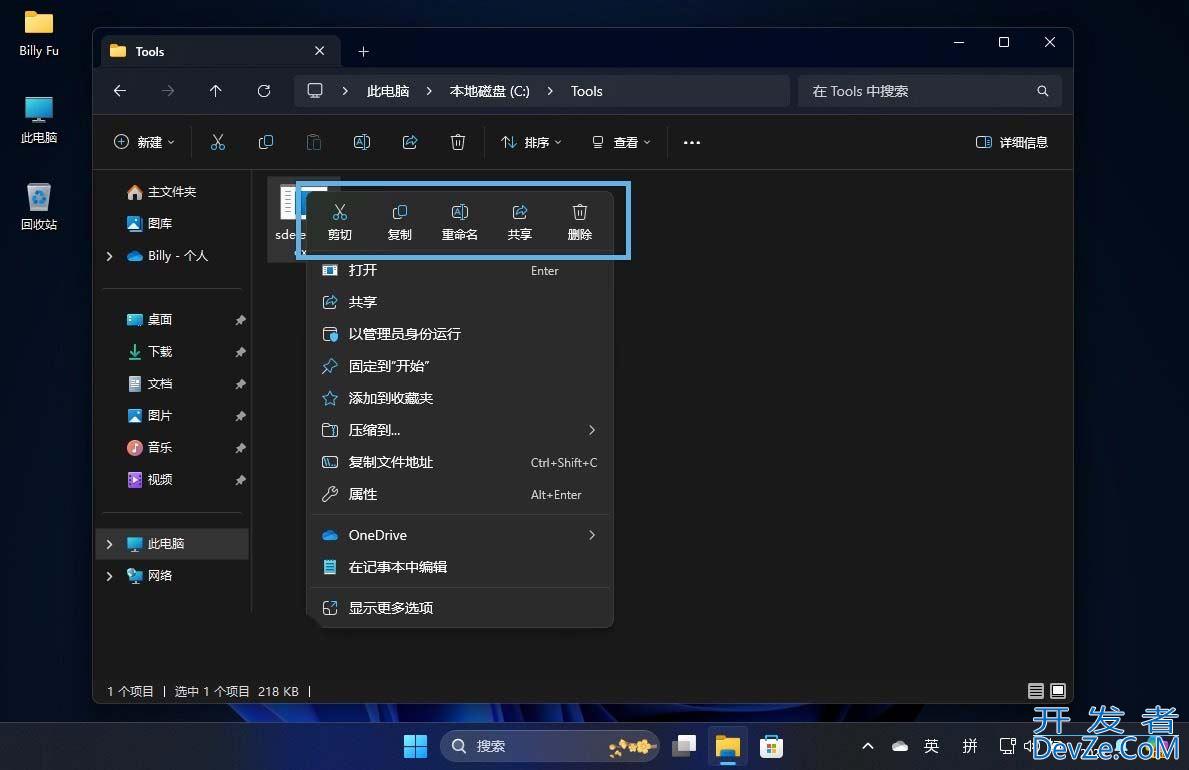
Task: Click 此电脑 in address breadcrumb
Action: click(x=387, y=91)
